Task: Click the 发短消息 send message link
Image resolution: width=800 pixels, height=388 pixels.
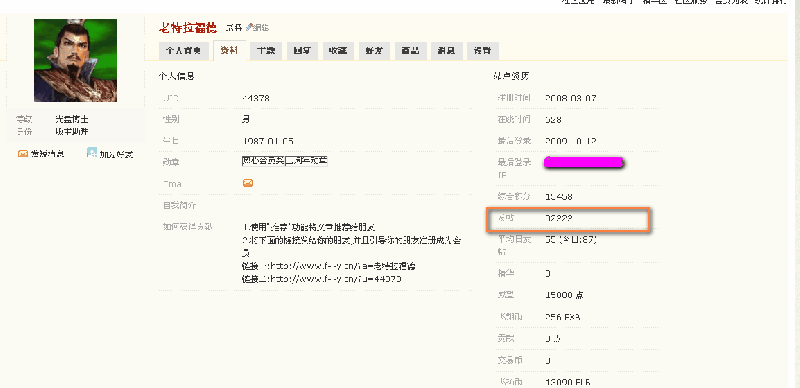Action: coord(47,154)
